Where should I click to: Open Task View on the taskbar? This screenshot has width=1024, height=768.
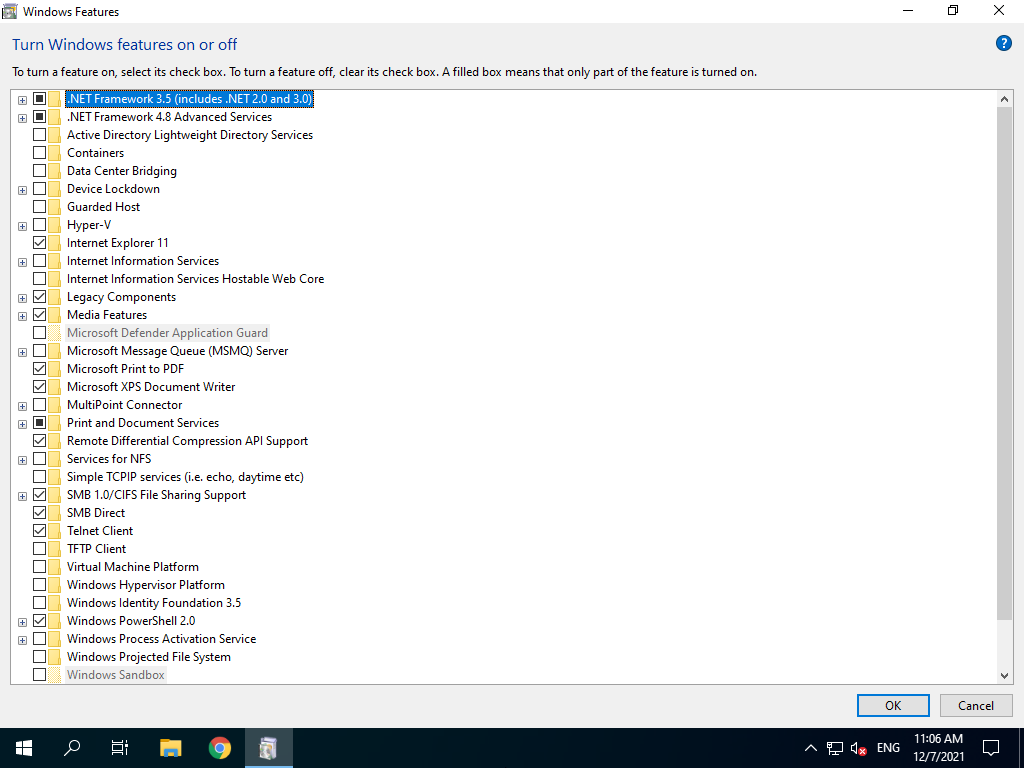pos(120,748)
